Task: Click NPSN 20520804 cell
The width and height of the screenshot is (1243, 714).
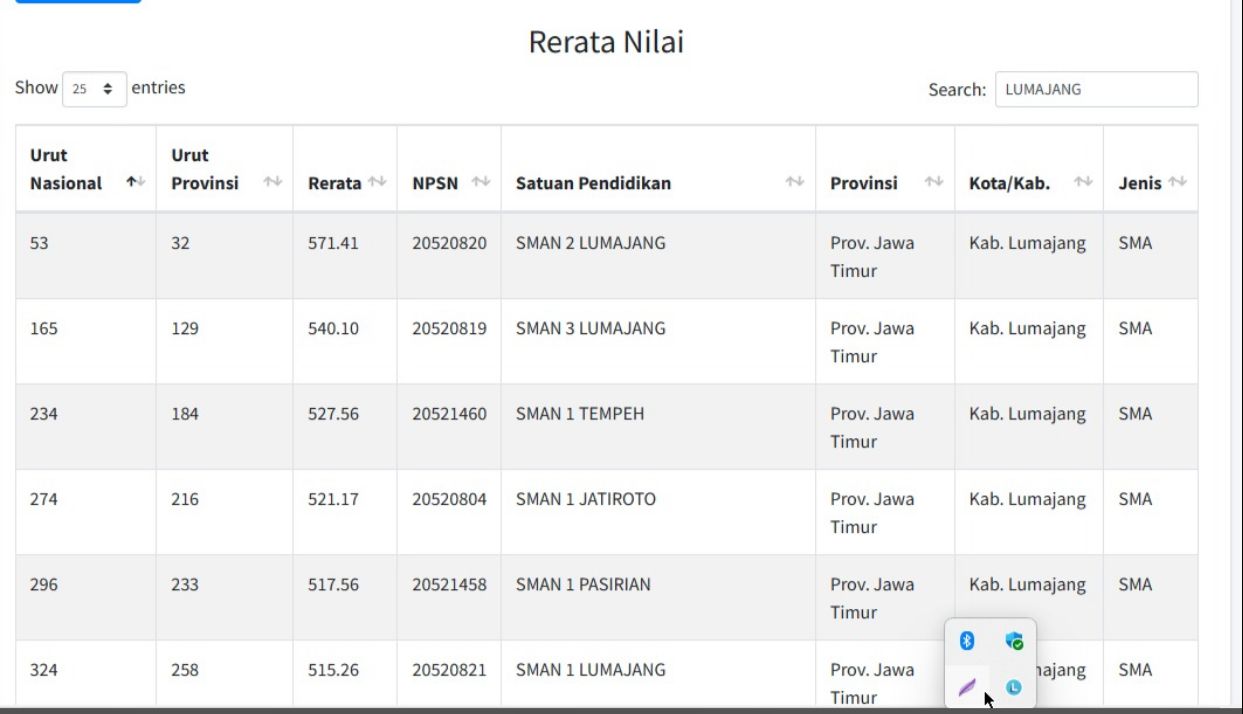Action: (x=449, y=499)
